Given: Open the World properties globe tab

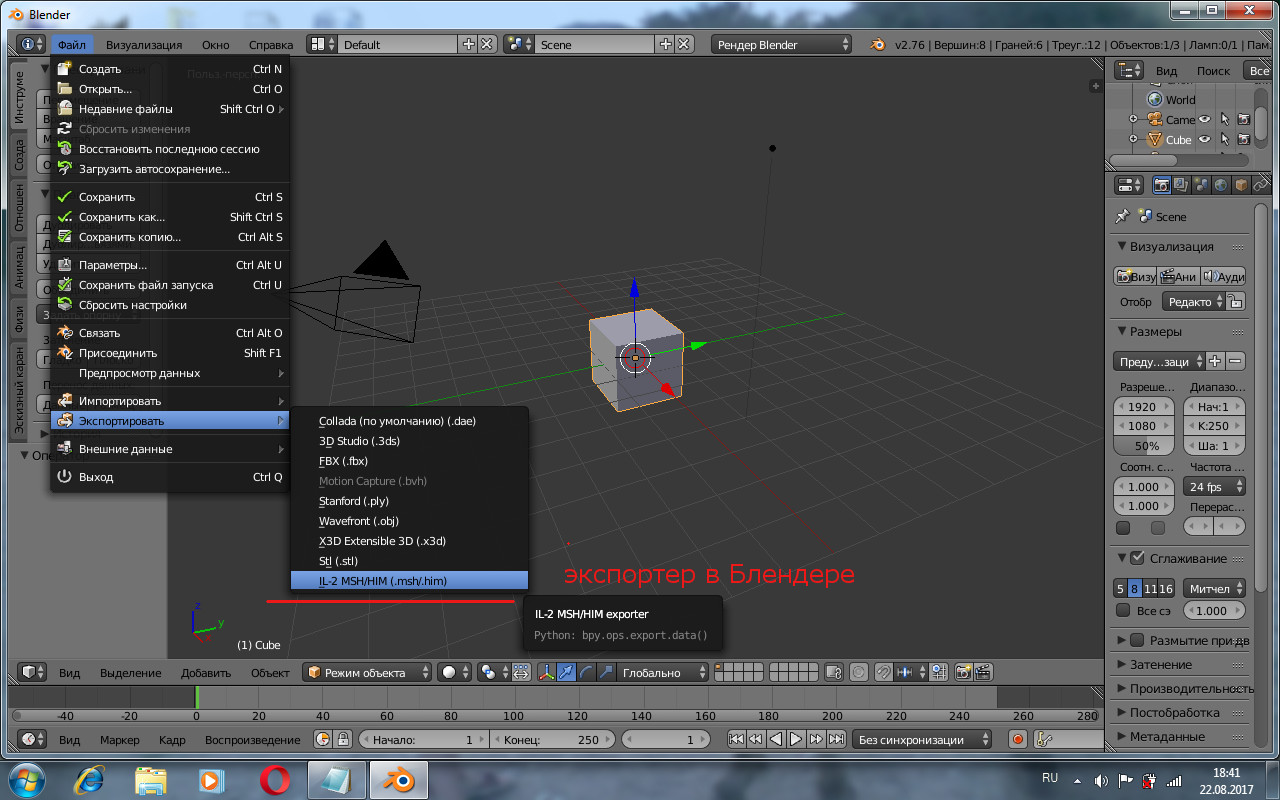Looking at the screenshot, I should tap(1221, 185).
